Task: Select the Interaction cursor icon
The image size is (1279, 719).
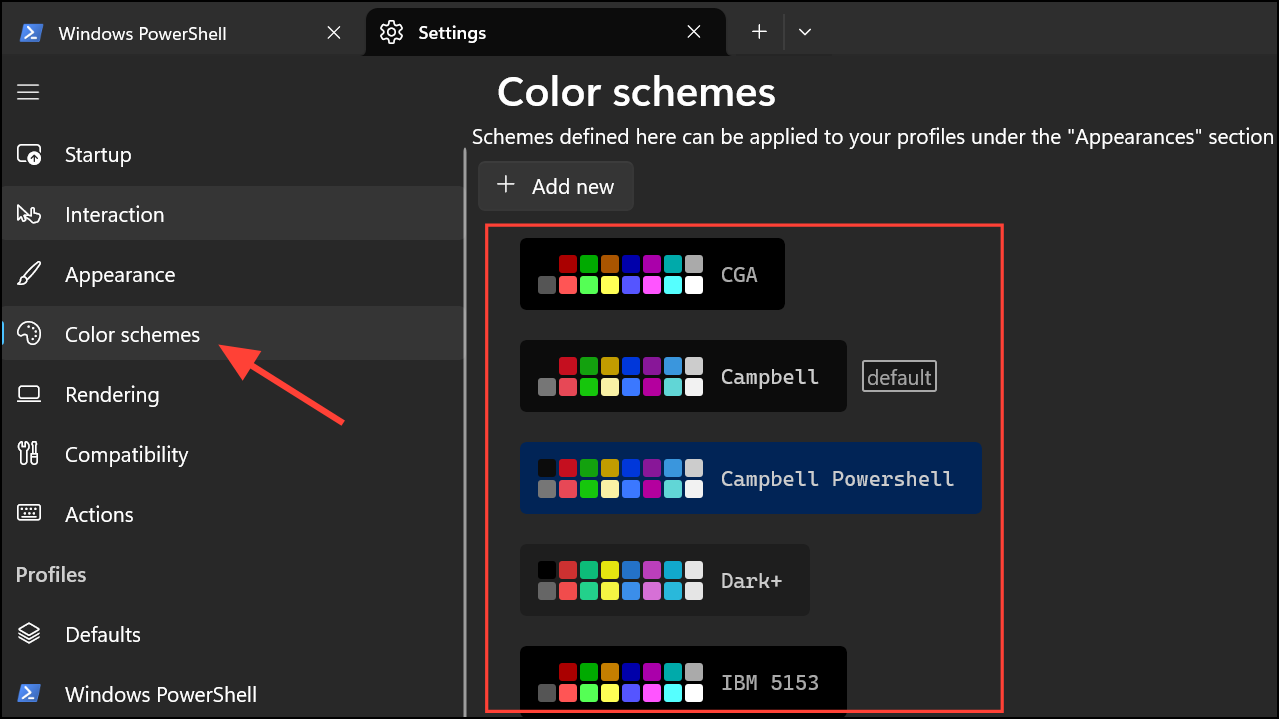Action: [28, 214]
